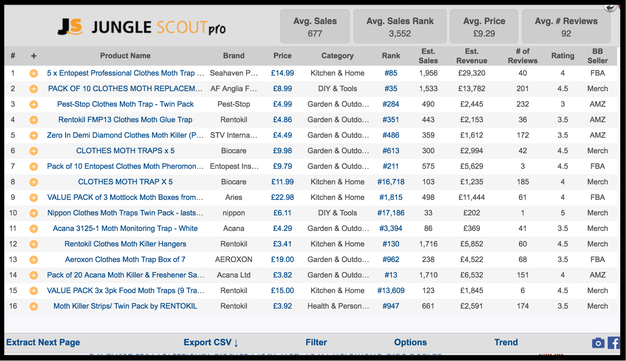This screenshot has height=361, width=626.
Task: Click the orange plus for PACK OF 10 CLOTHES MOTH REPLACEM
Action: click(34, 89)
